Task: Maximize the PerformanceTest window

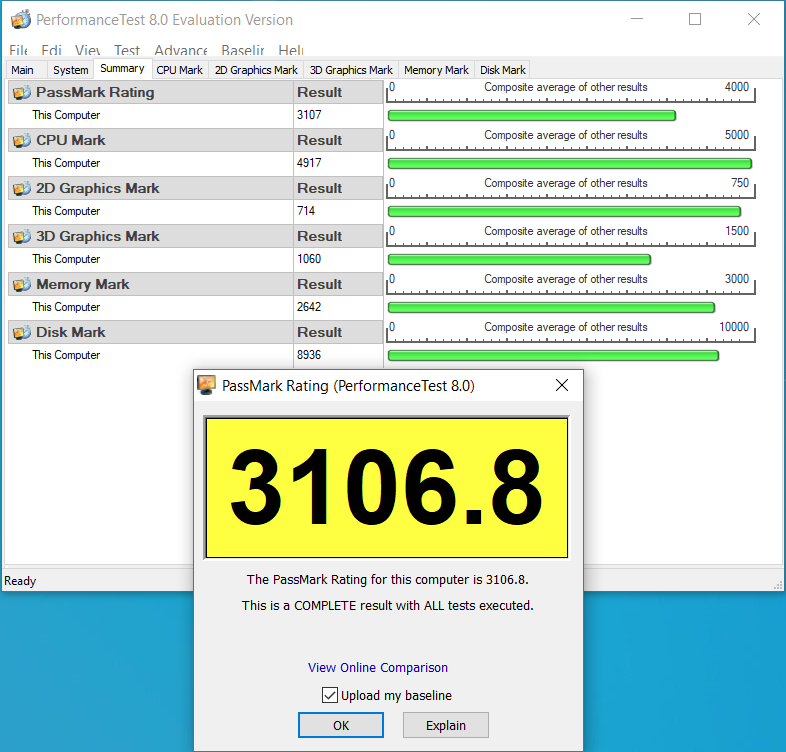Action: tap(695, 19)
